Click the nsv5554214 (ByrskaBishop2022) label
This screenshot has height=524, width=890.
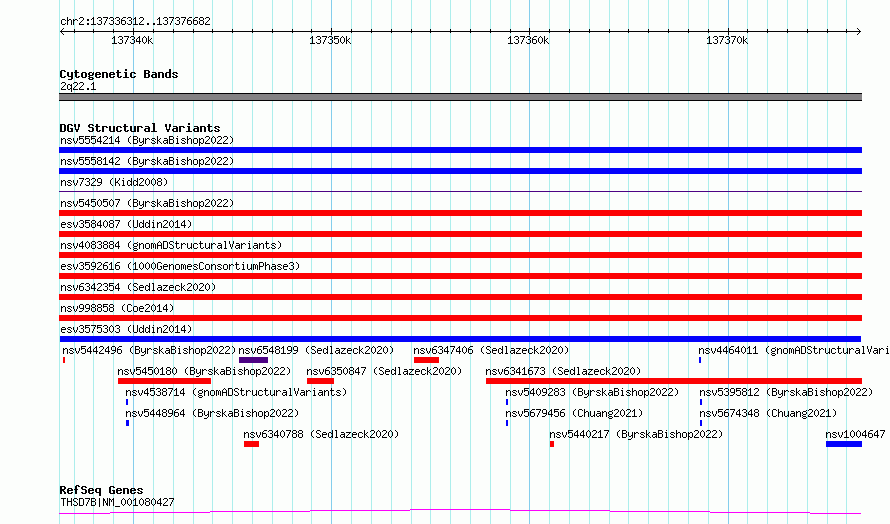(x=147, y=140)
